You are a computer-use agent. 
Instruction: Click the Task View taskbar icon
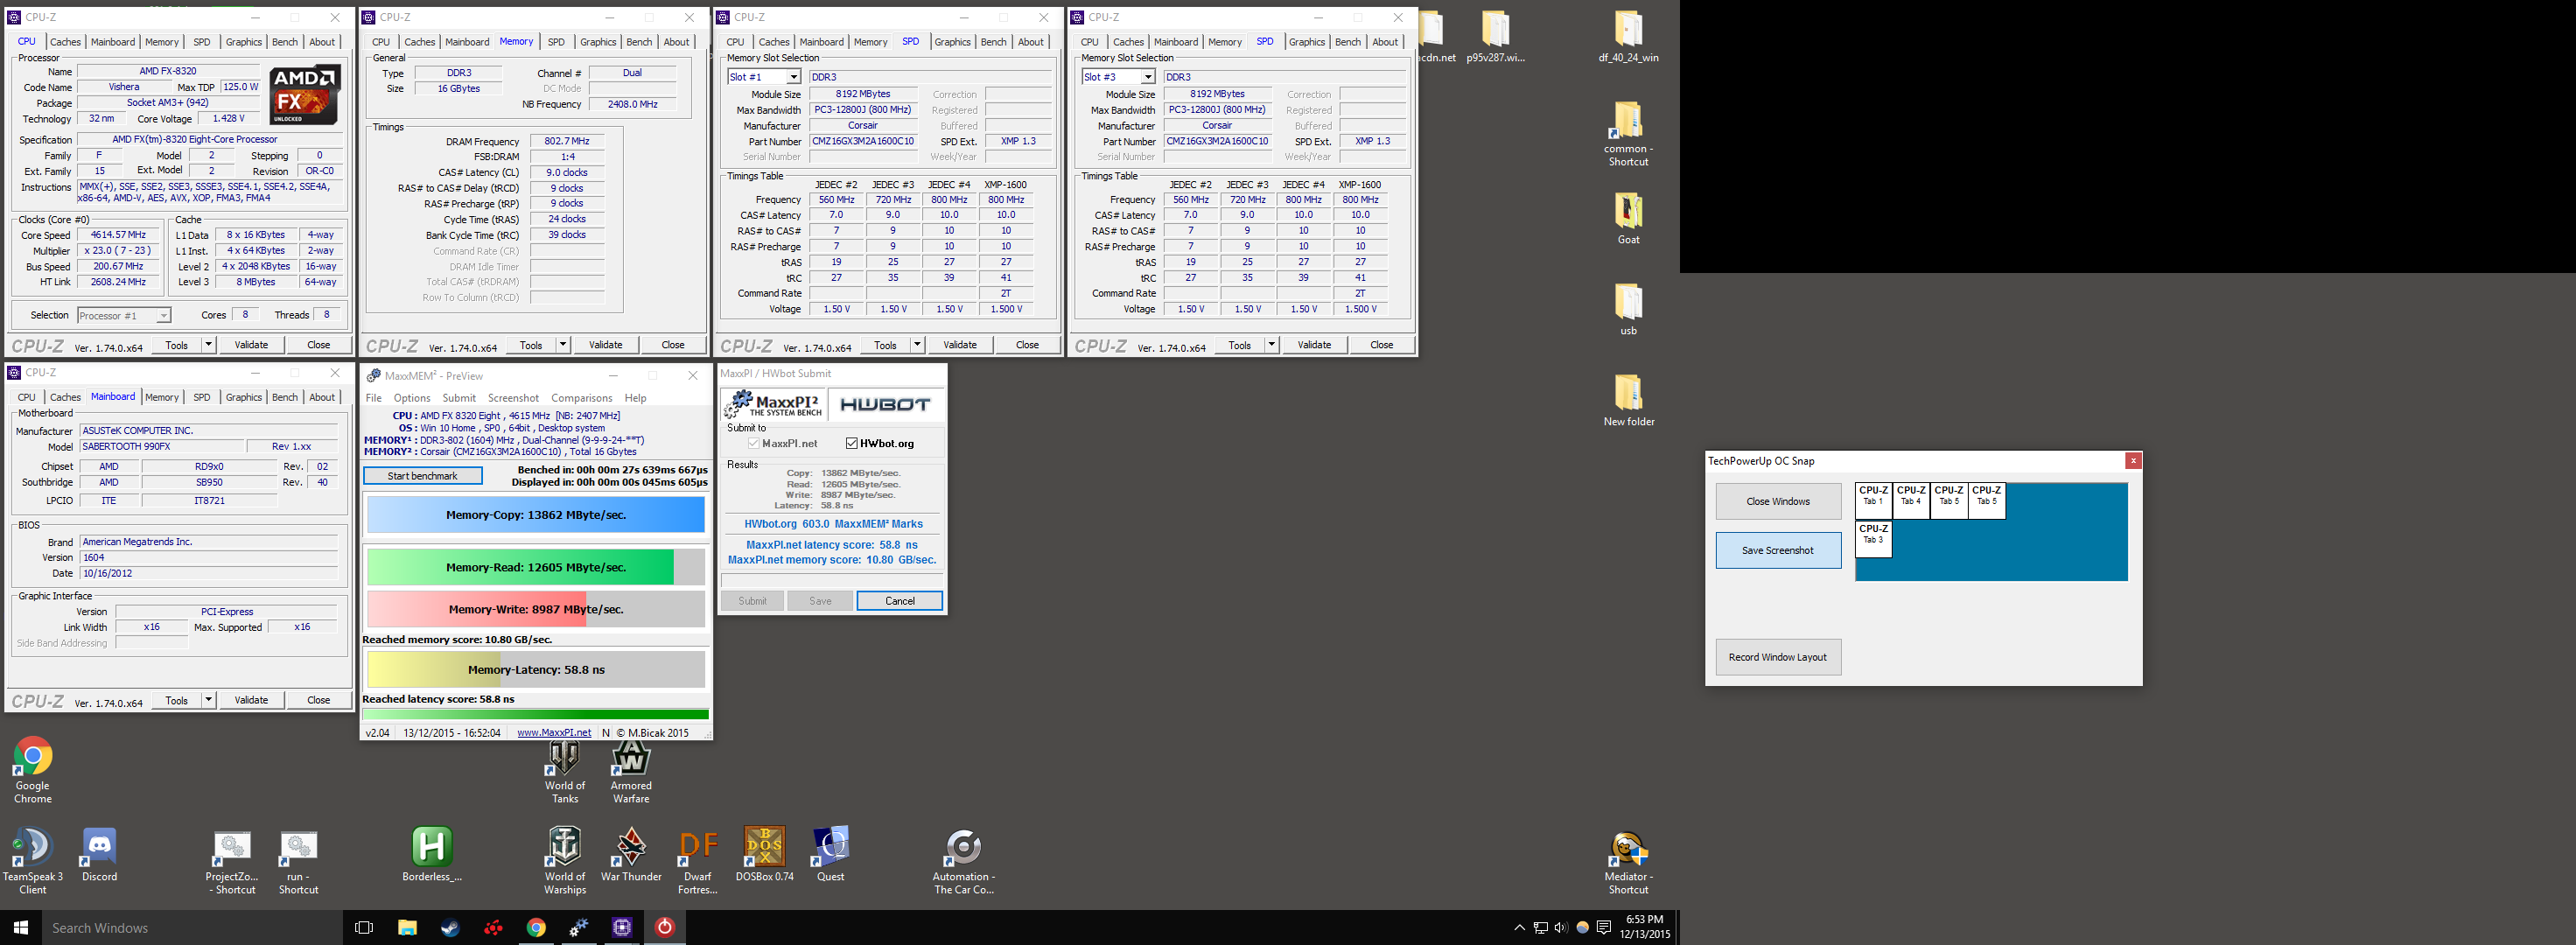364,927
